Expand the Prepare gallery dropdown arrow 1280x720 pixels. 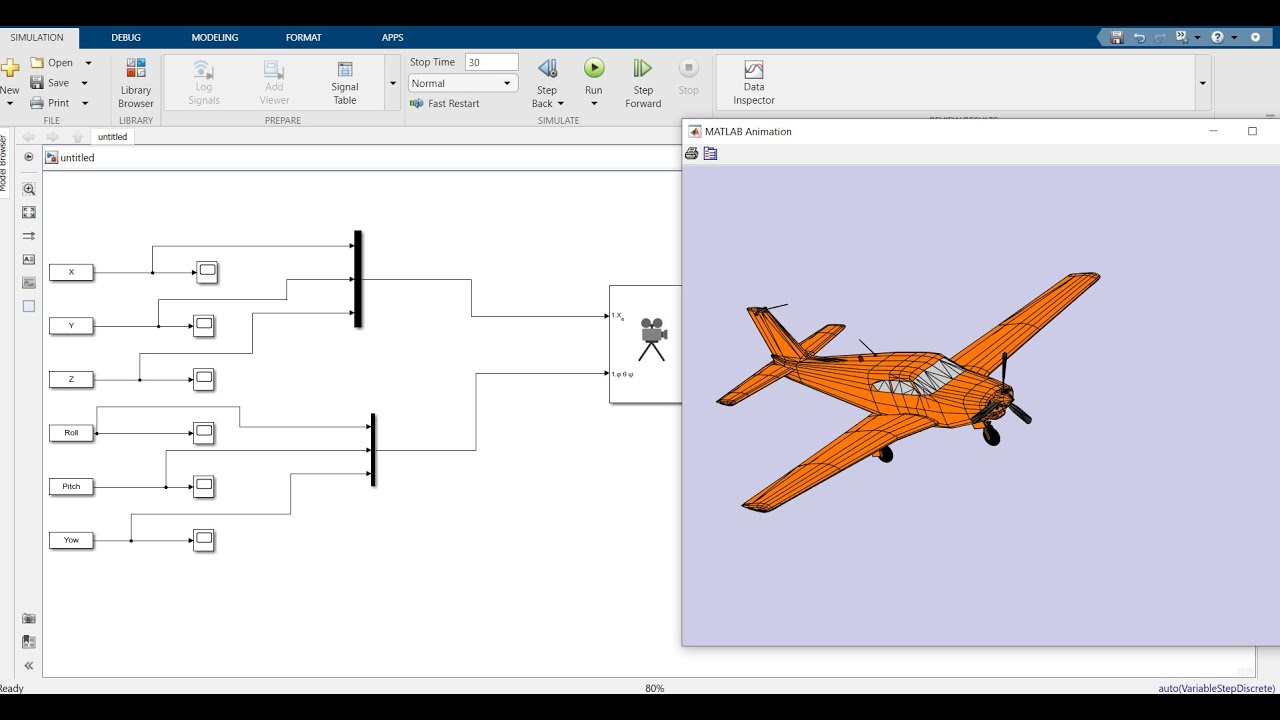[393, 83]
